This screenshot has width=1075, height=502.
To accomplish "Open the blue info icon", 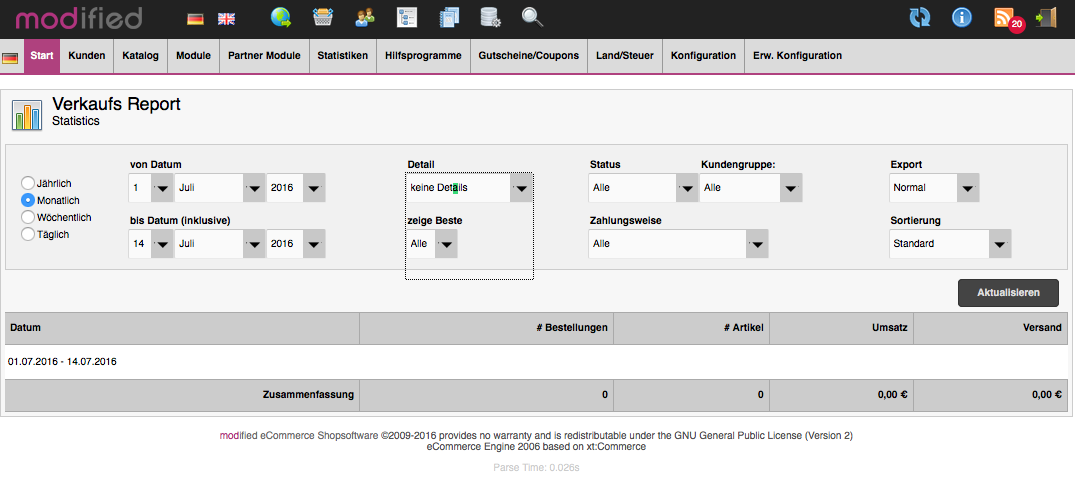I will [961, 17].
